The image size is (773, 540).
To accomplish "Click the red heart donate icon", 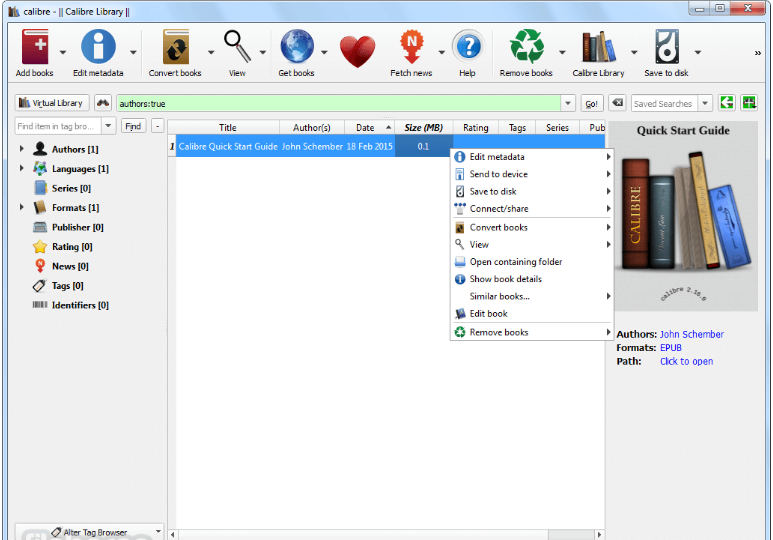I will pyautogui.click(x=357, y=51).
